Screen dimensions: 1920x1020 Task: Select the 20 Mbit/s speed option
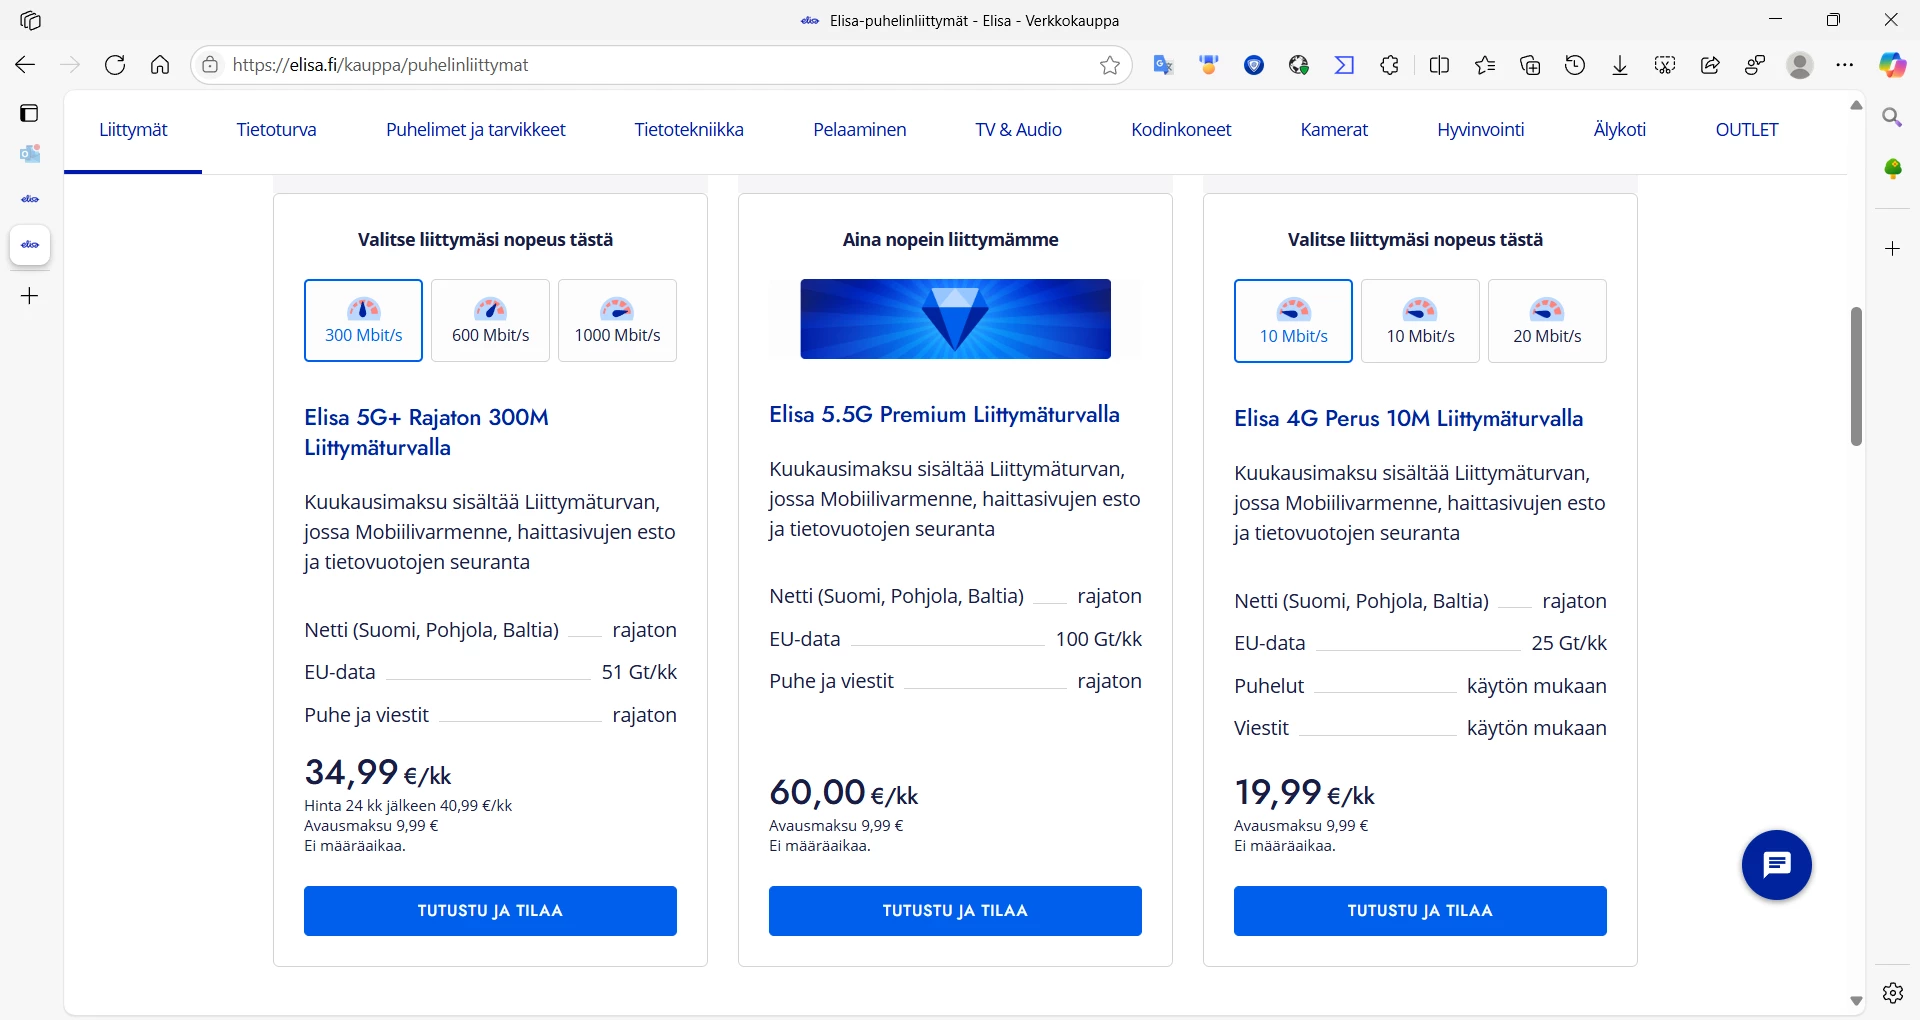pyautogui.click(x=1547, y=321)
